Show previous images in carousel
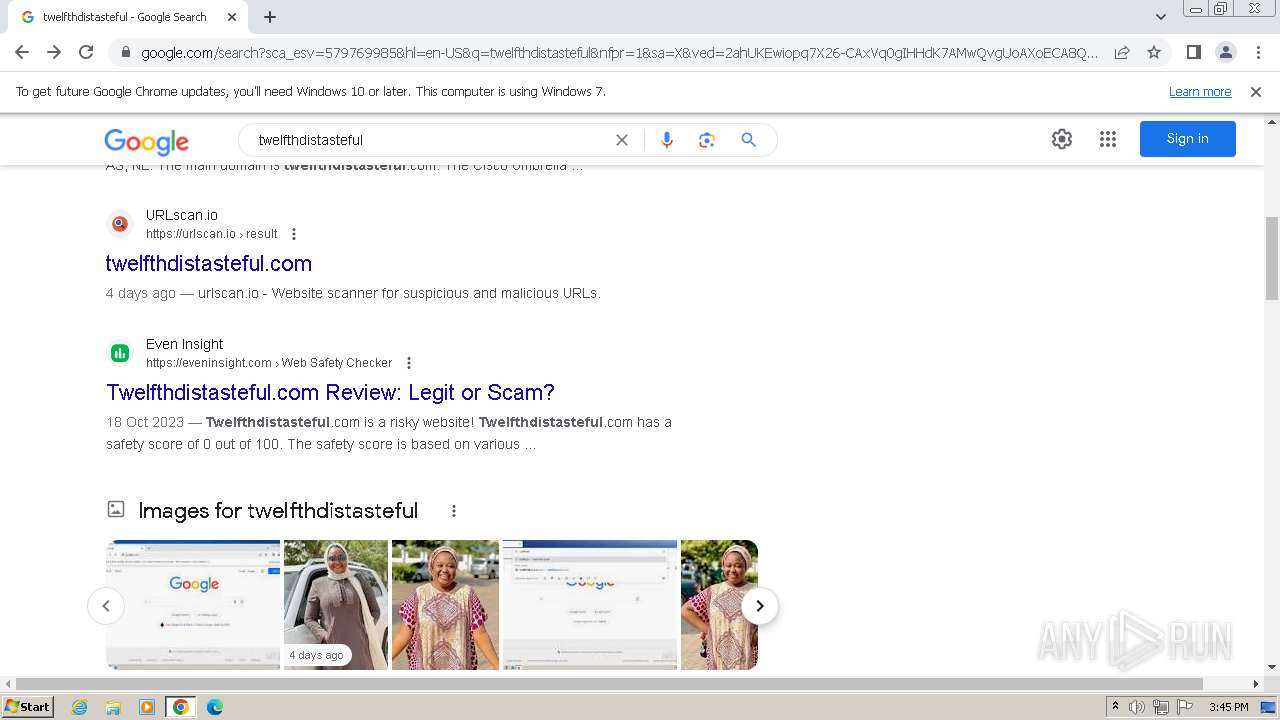This screenshot has width=1280, height=720. (106, 606)
